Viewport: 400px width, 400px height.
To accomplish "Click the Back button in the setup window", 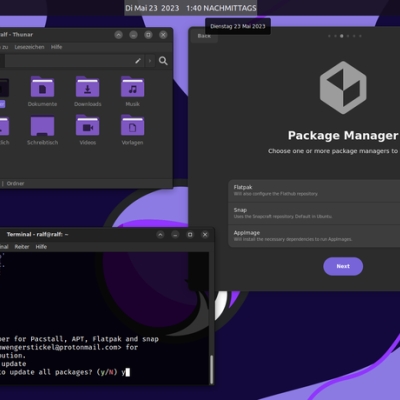I will pos(204,36).
